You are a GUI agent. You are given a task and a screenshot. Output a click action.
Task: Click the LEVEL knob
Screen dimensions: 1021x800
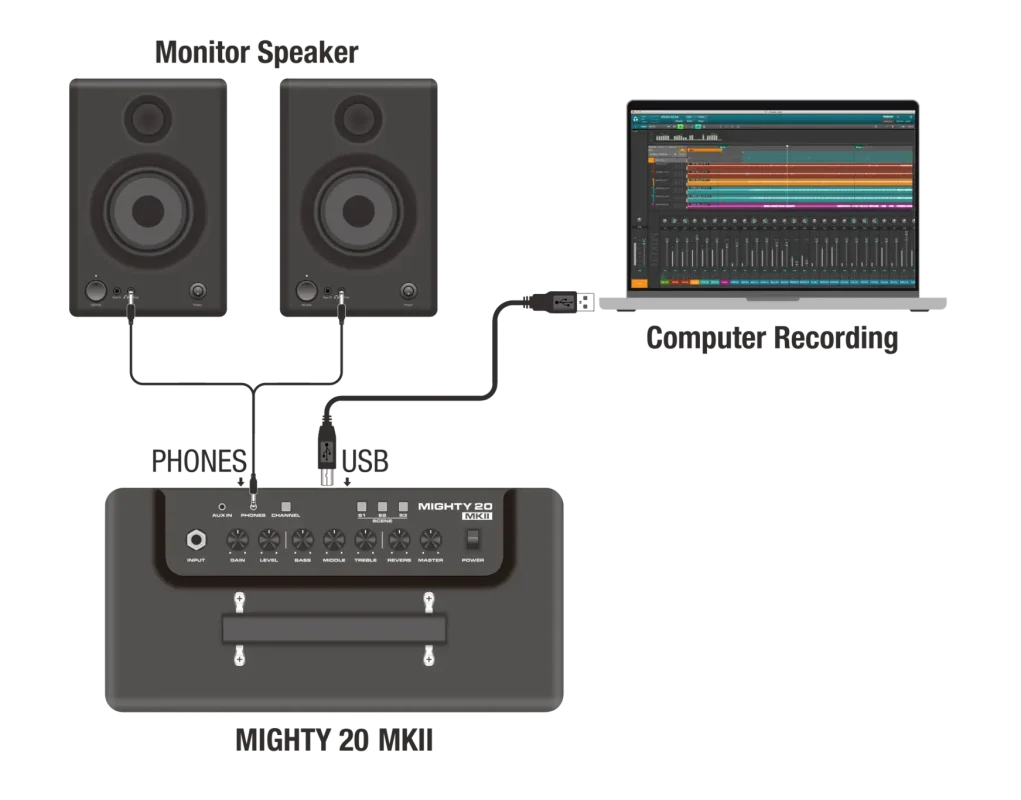tap(269, 540)
